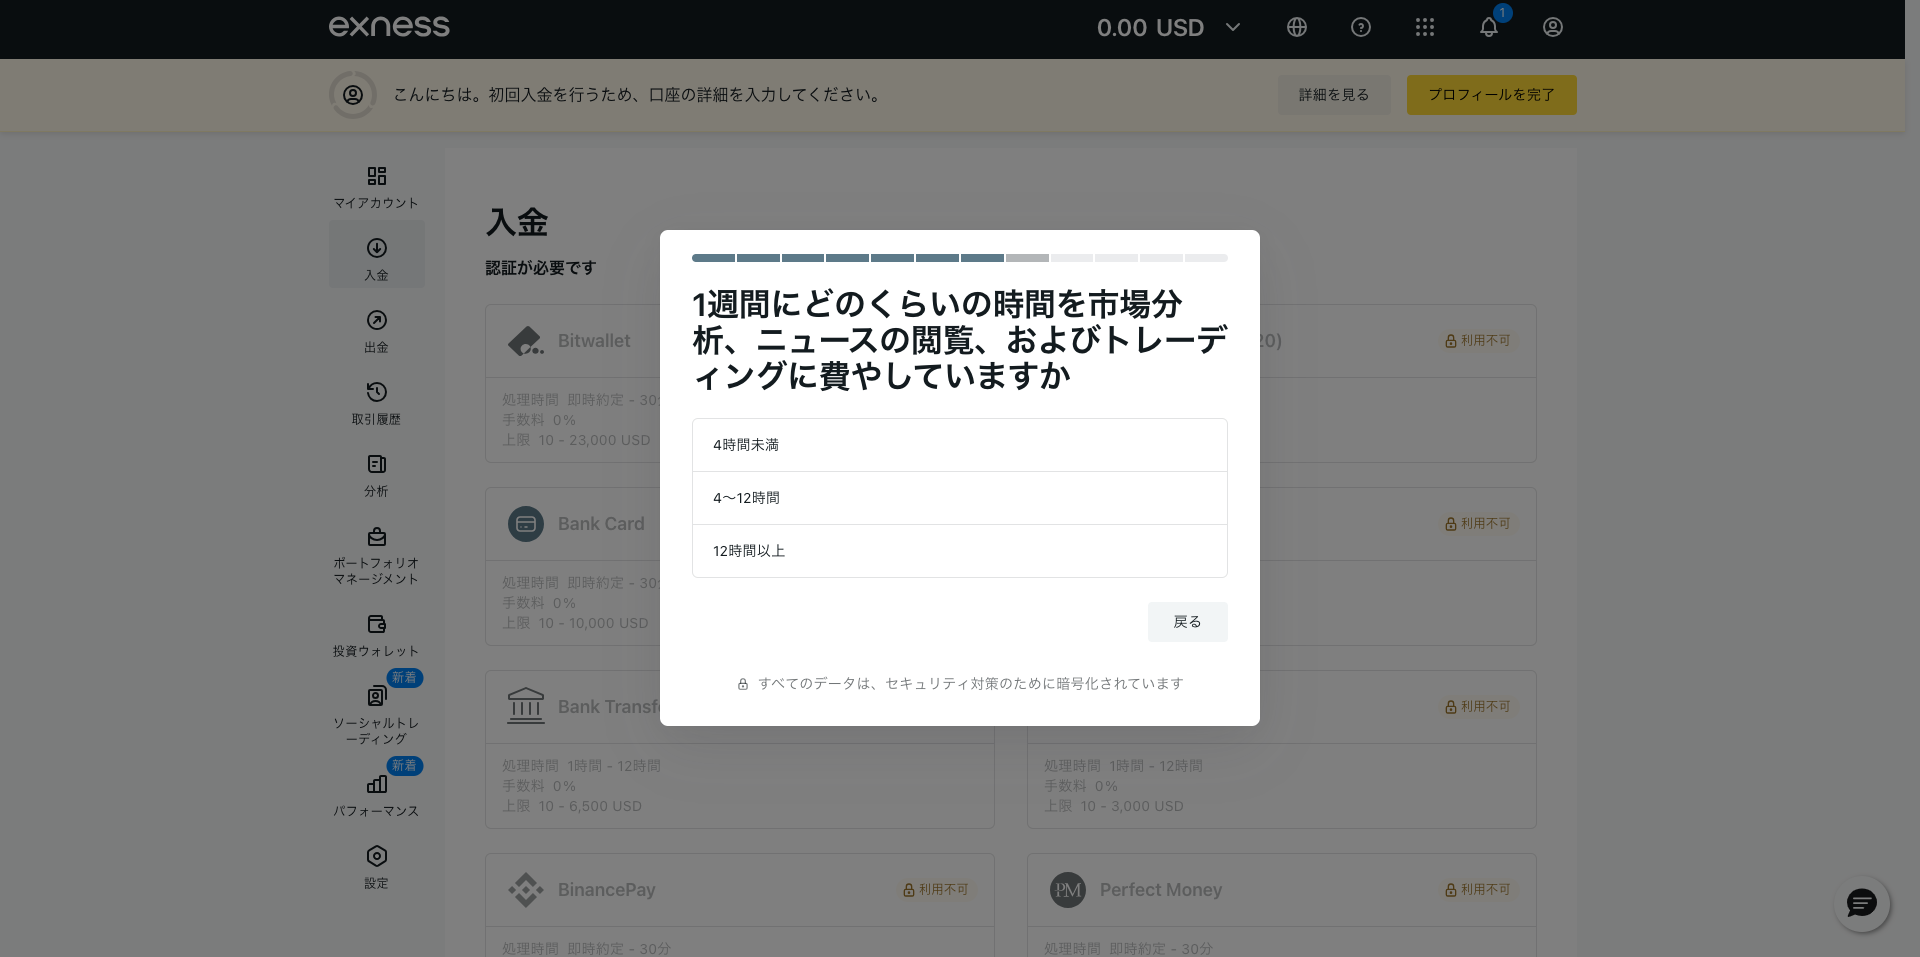Expand the 0.00 USD balance dropdown
Viewport: 1920px width, 957px height.
(x=1168, y=27)
